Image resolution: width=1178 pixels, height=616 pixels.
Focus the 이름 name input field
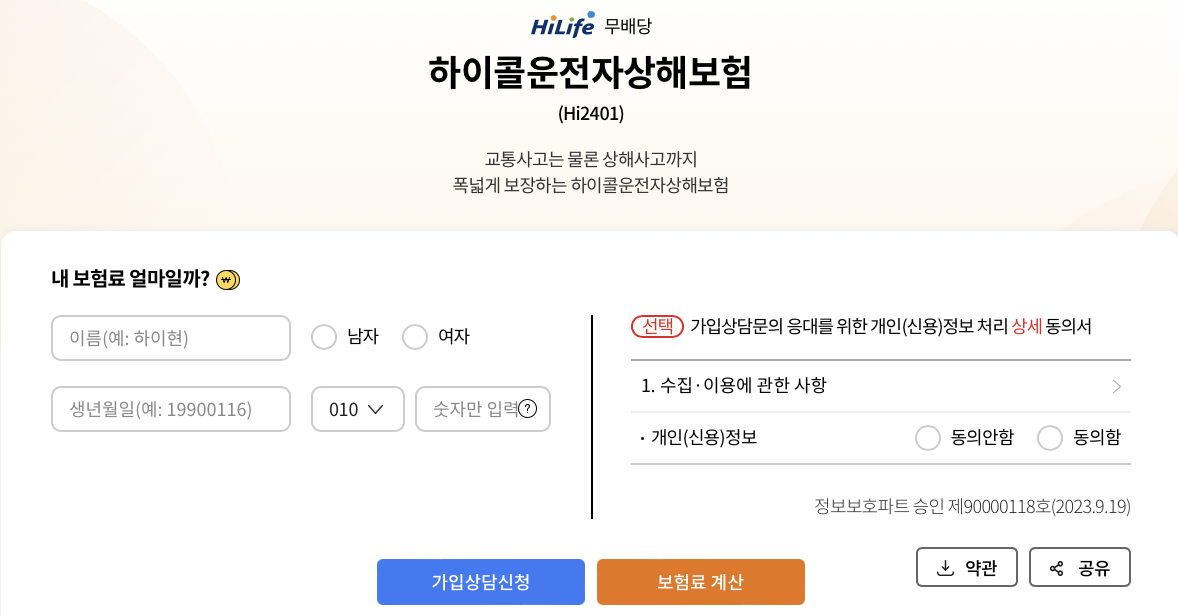coord(171,338)
